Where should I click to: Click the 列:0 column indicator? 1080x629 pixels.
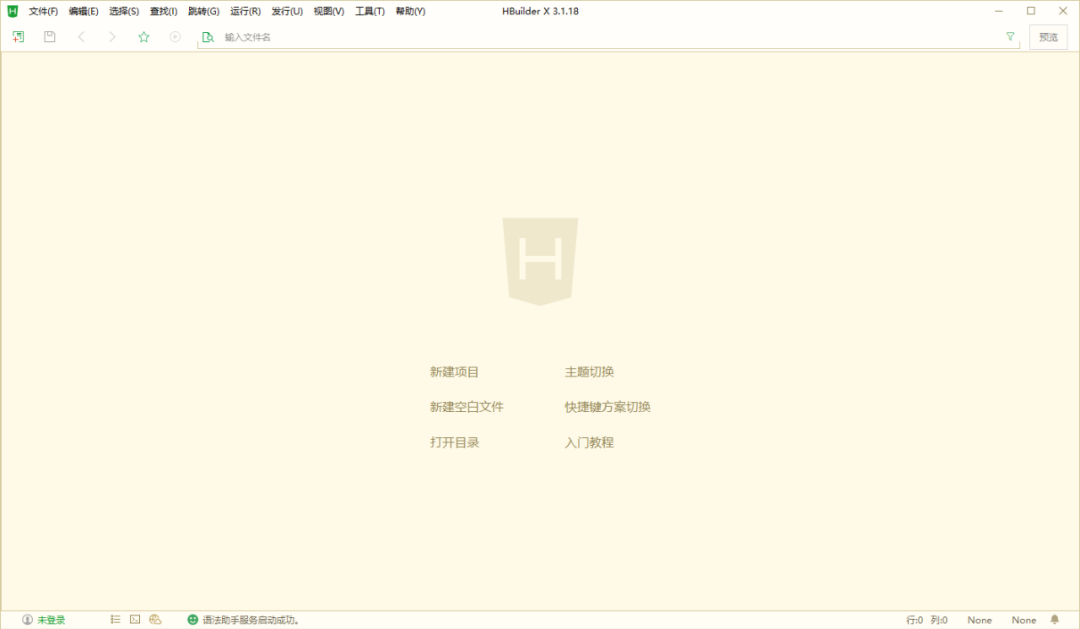pyautogui.click(x=939, y=620)
